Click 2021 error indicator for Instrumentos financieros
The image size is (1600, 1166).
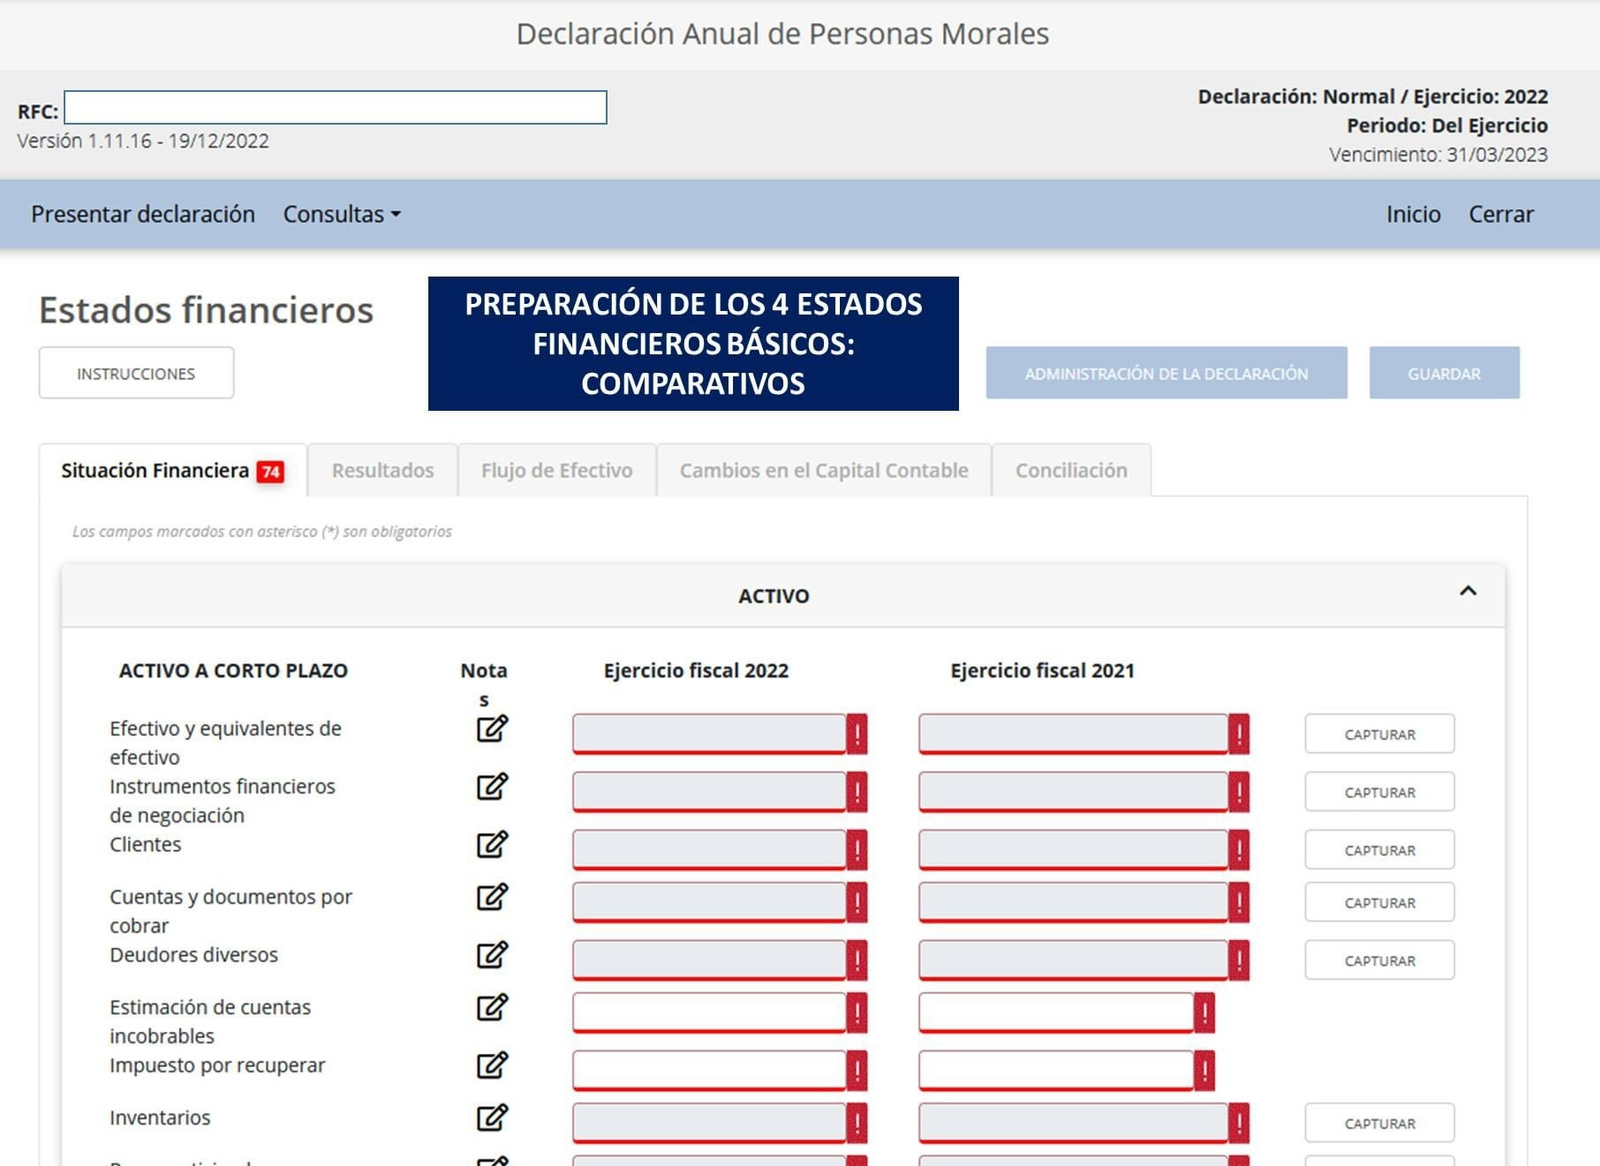tap(1239, 792)
